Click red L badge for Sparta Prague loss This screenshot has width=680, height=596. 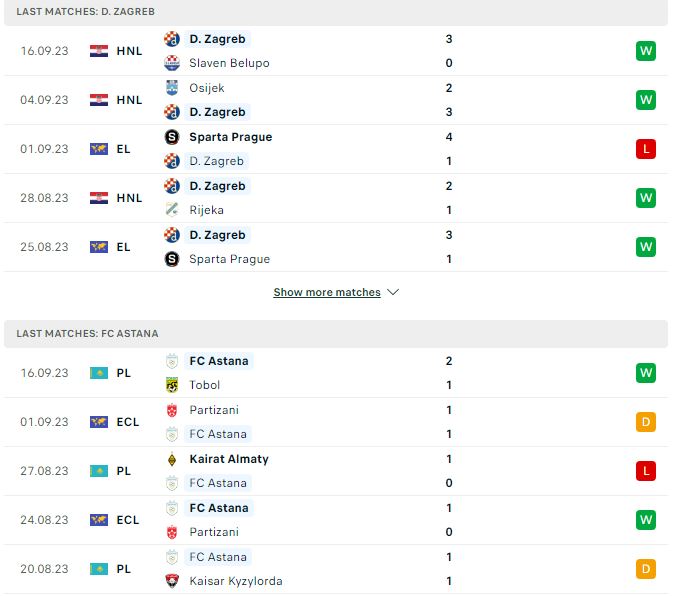(646, 149)
